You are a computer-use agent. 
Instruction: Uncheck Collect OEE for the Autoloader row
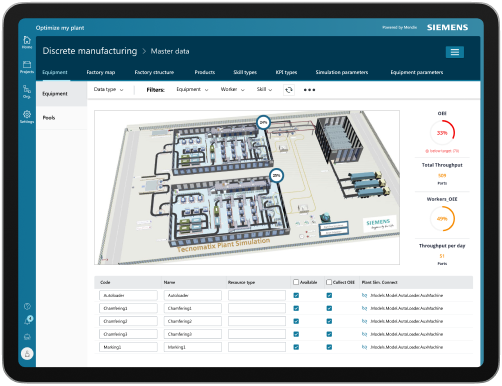click(329, 295)
